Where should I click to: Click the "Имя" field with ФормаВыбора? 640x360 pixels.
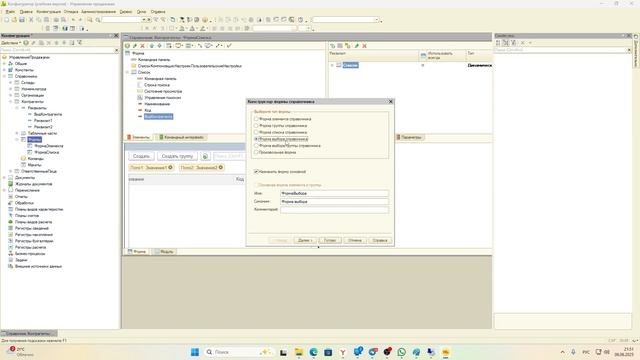pyautogui.click(x=334, y=193)
